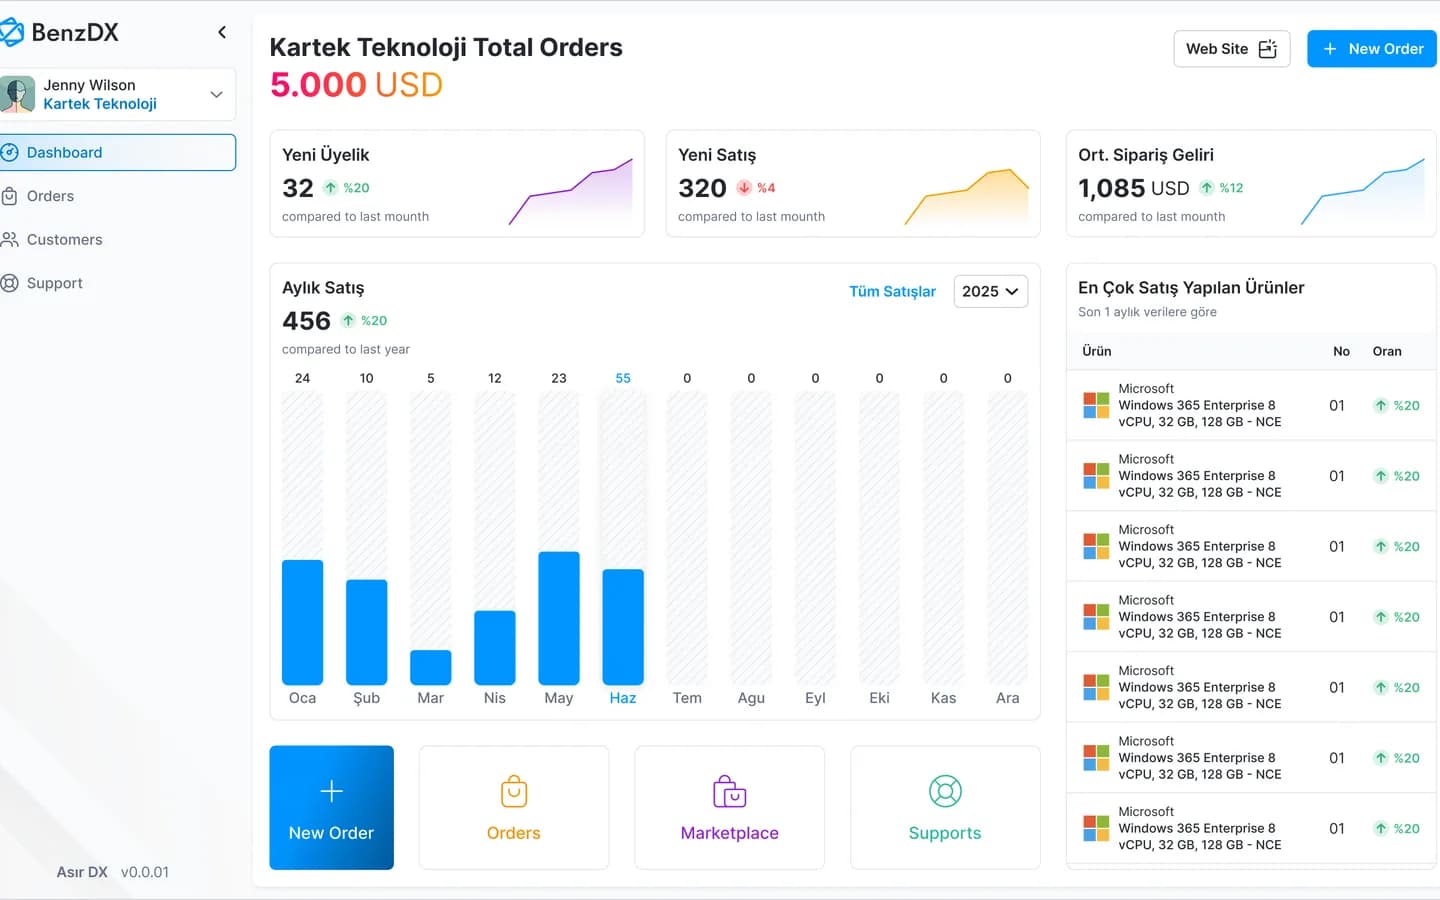This screenshot has height=900, width=1440.
Task: Click the Web Site external-link icon
Action: tap(1268, 49)
